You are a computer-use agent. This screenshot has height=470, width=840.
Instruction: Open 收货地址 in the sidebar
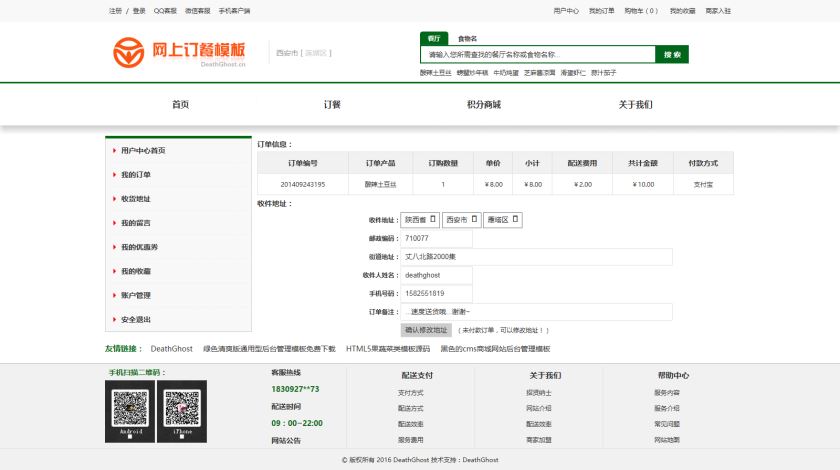[x=136, y=199]
